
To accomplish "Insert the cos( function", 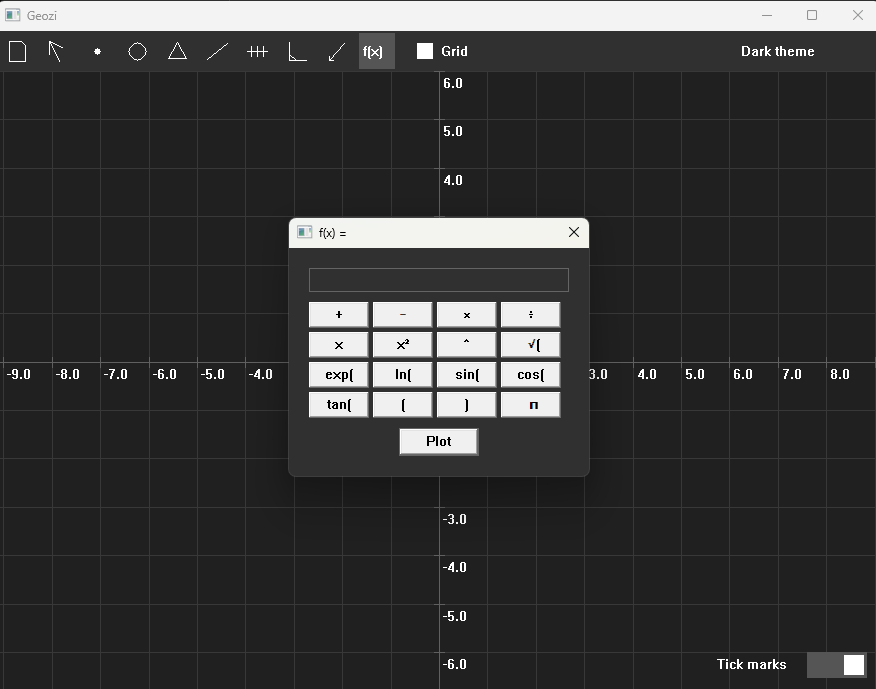I will (x=530, y=374).
